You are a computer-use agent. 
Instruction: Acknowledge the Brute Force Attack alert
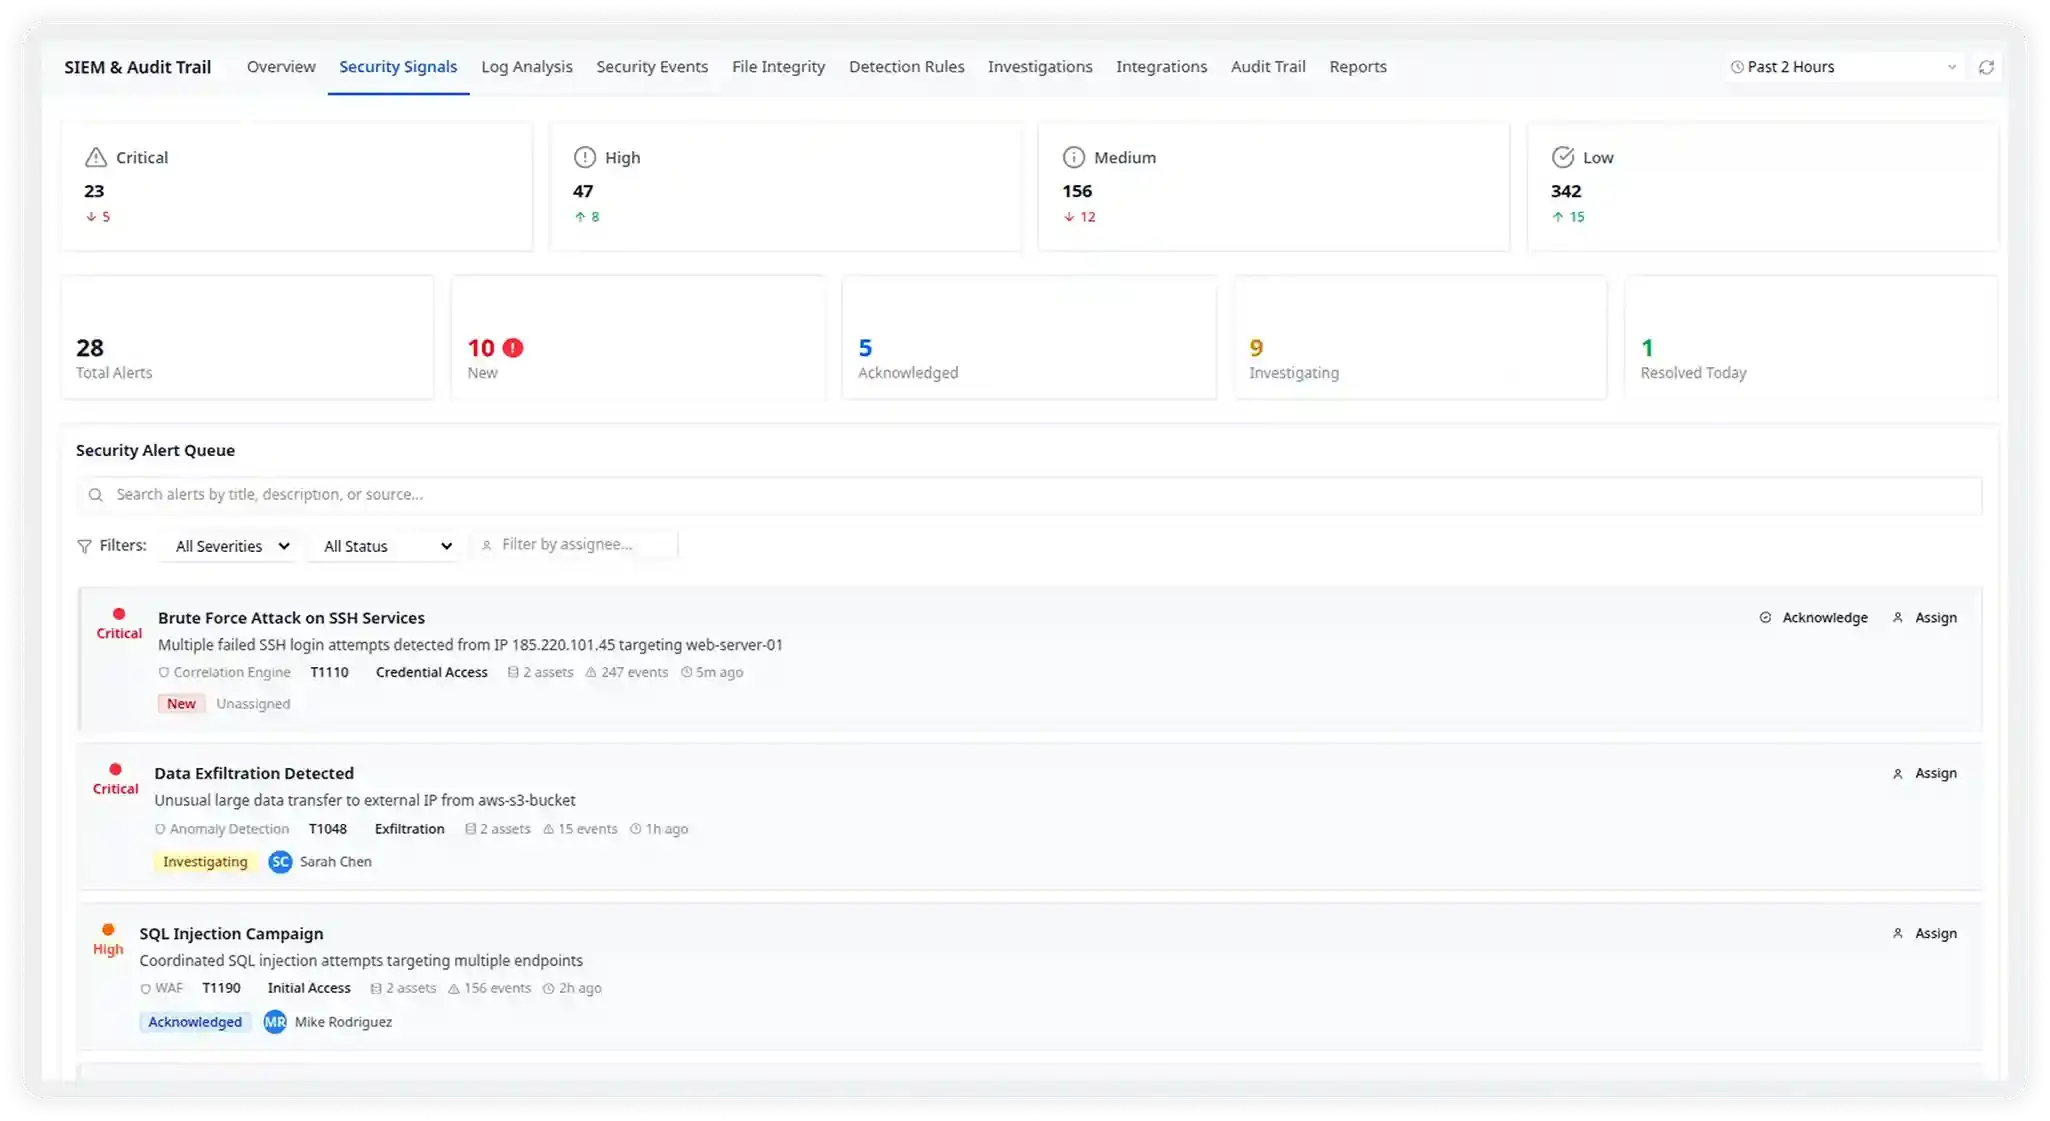tap(1814, 617)
